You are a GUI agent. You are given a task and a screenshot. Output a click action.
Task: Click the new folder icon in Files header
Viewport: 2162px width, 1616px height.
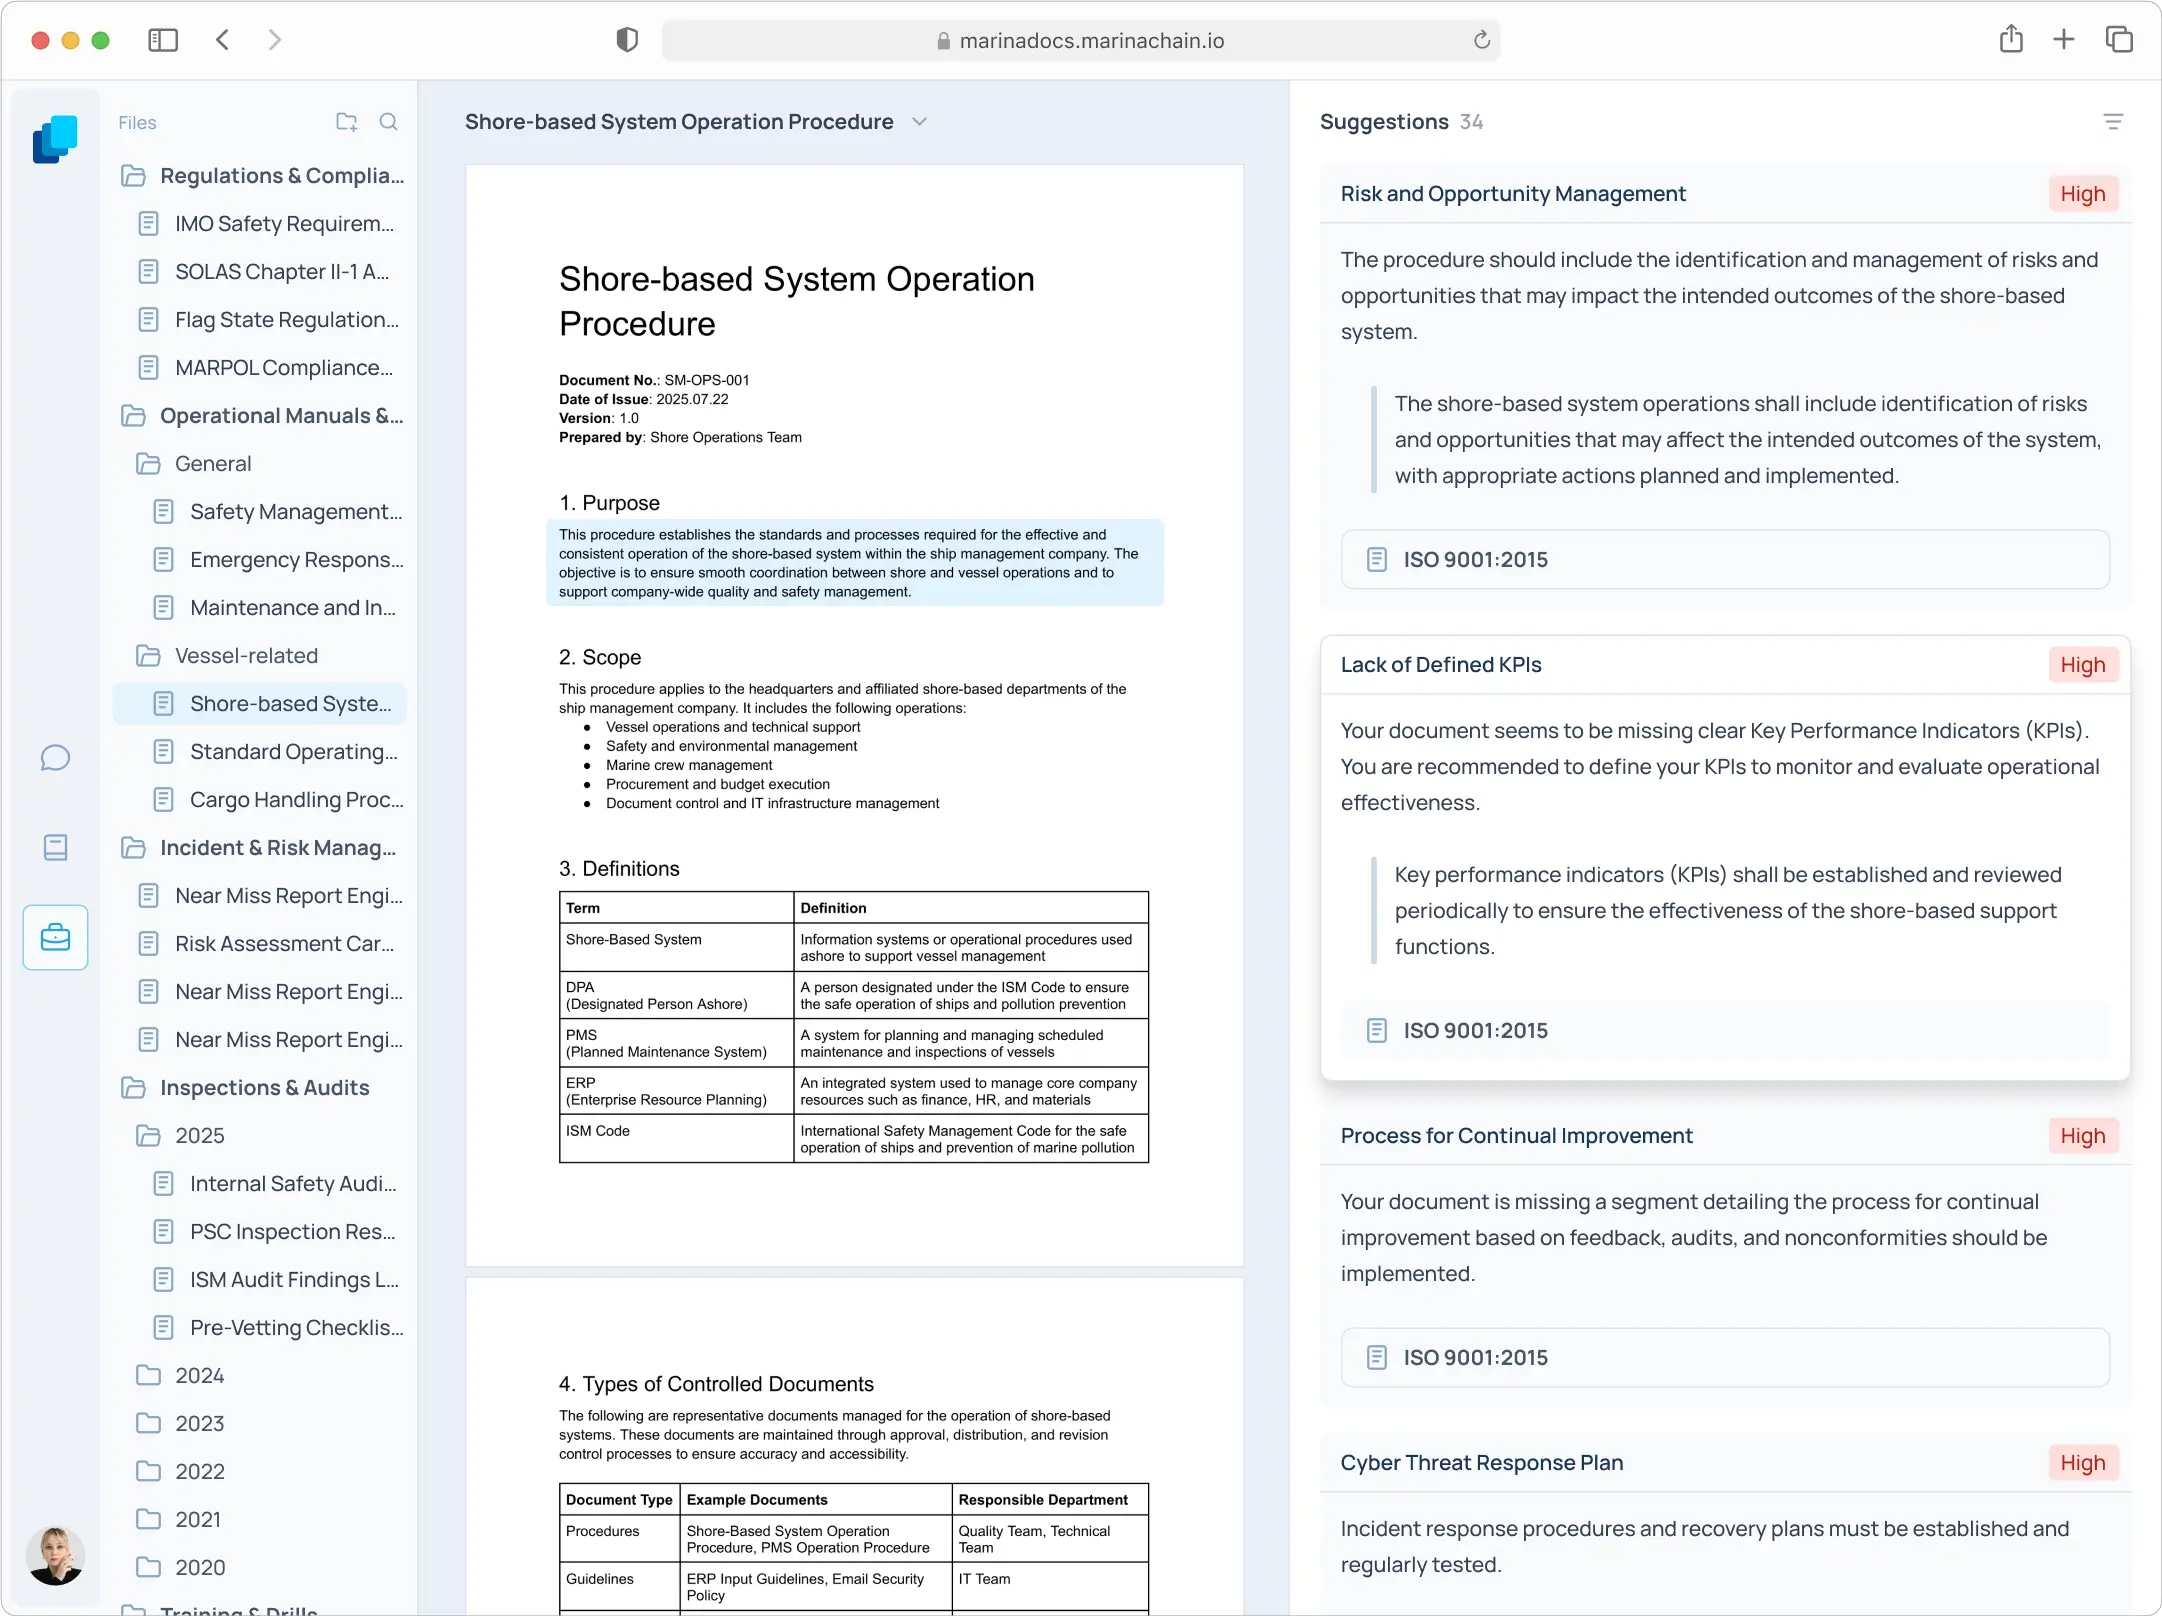point(346,122)
